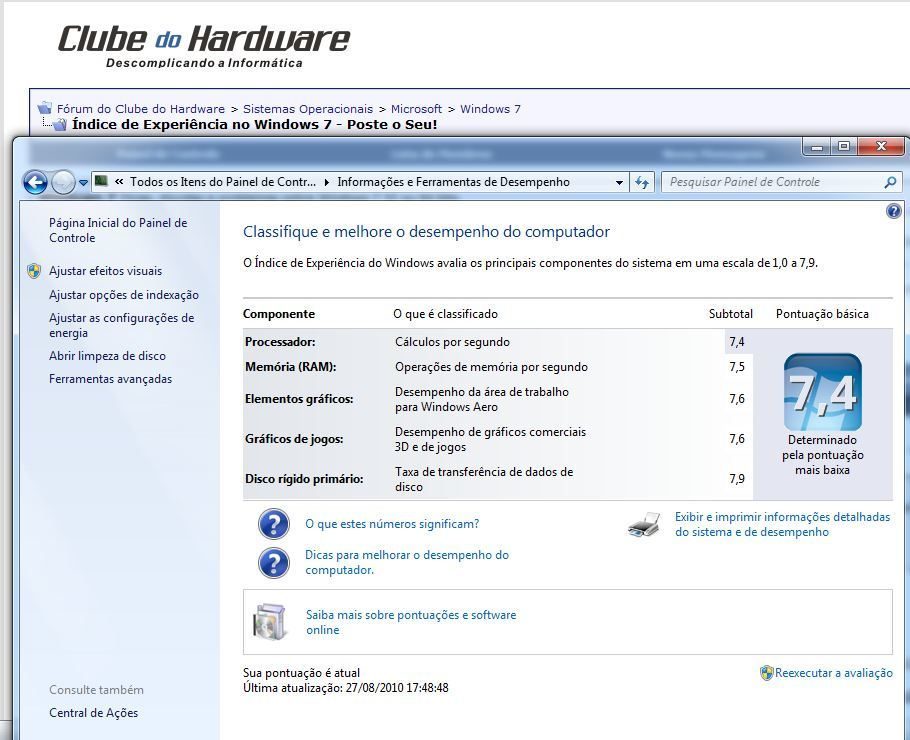Select the Memória (RAM) row label
Image resolution: width=910 pixels, height=740 pixels.
coord(291,367)
